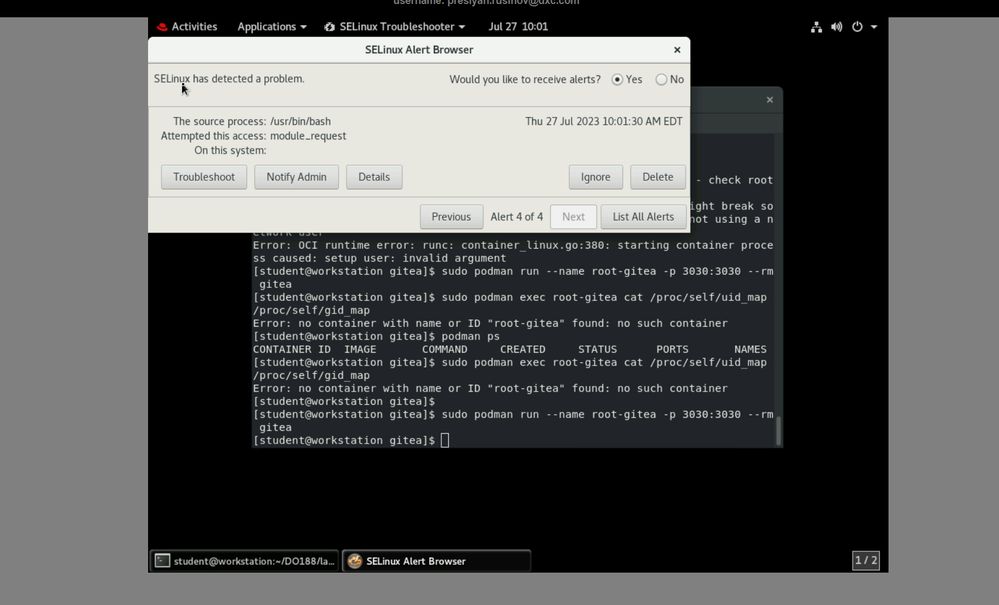Close the SELinux Alert Browser window
Viewport: 999px width, 605px height.
(677, 50)
